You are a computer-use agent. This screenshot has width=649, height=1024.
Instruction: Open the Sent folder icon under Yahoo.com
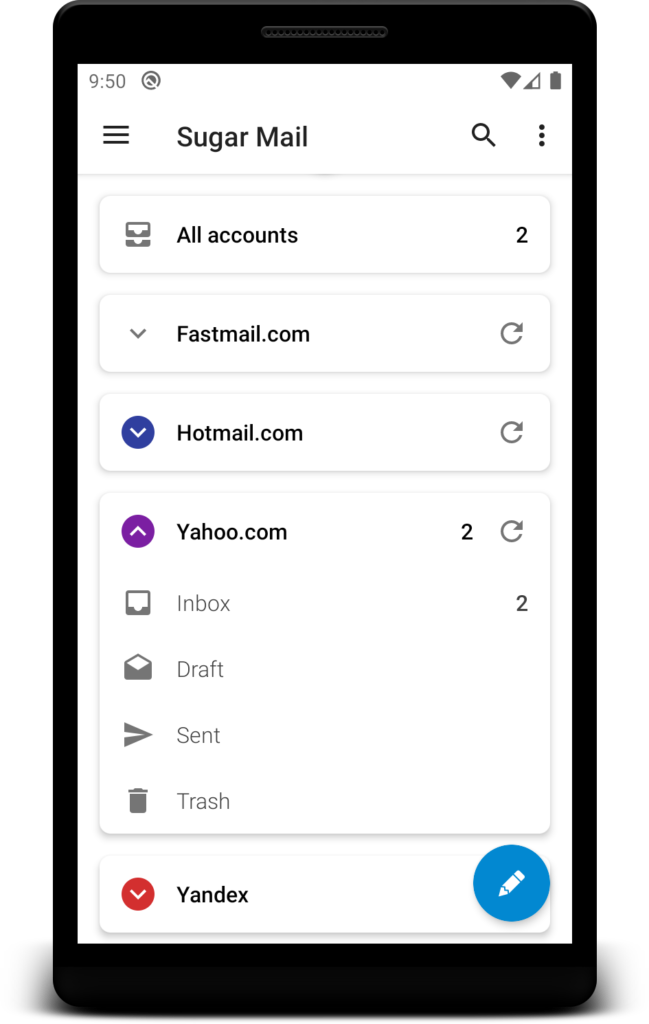tap(137, 734)
